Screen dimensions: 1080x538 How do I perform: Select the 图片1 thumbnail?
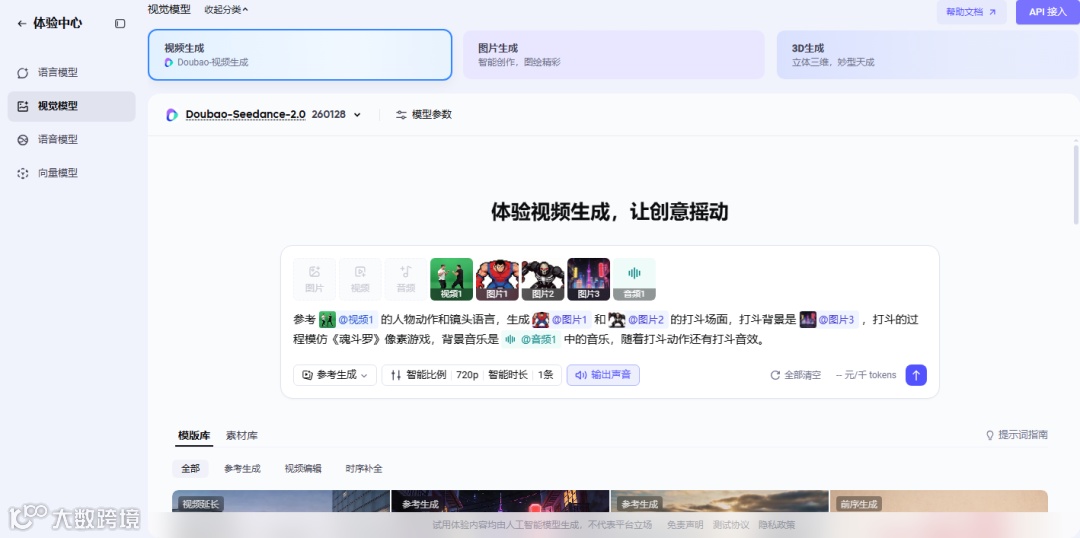pos(497,279)
